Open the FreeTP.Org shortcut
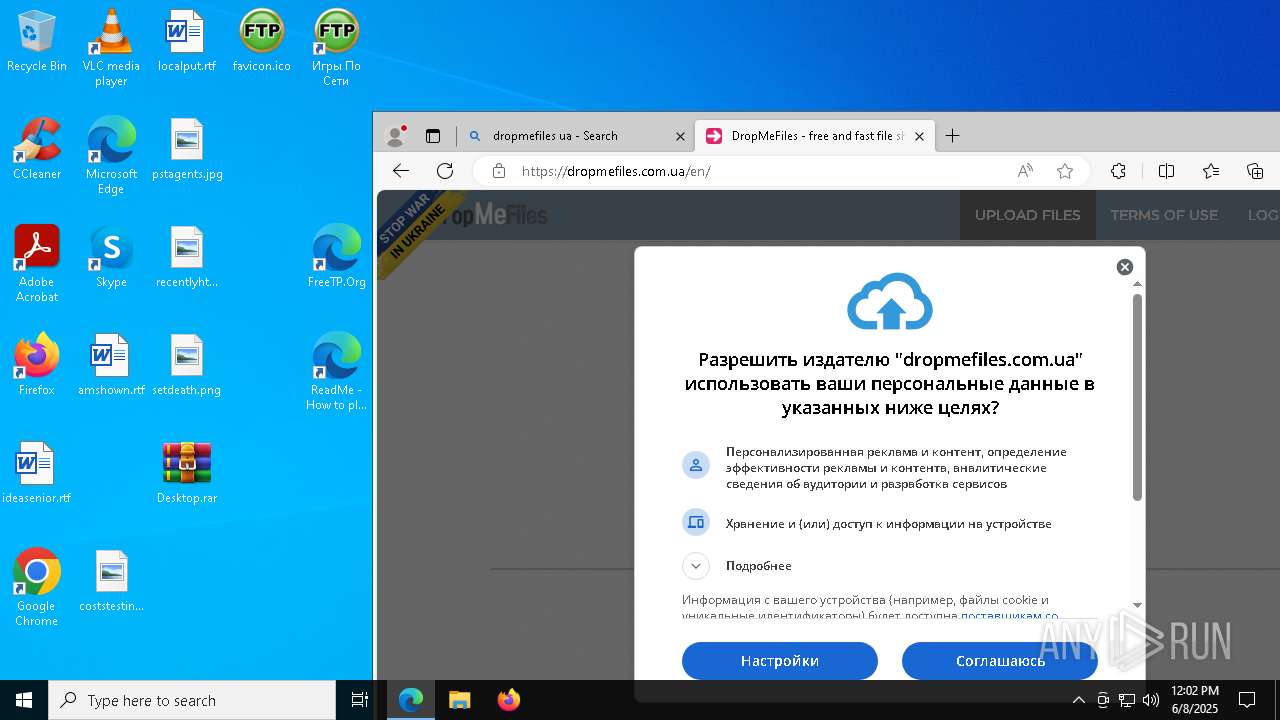1280x720 pixels. [336, 258]
